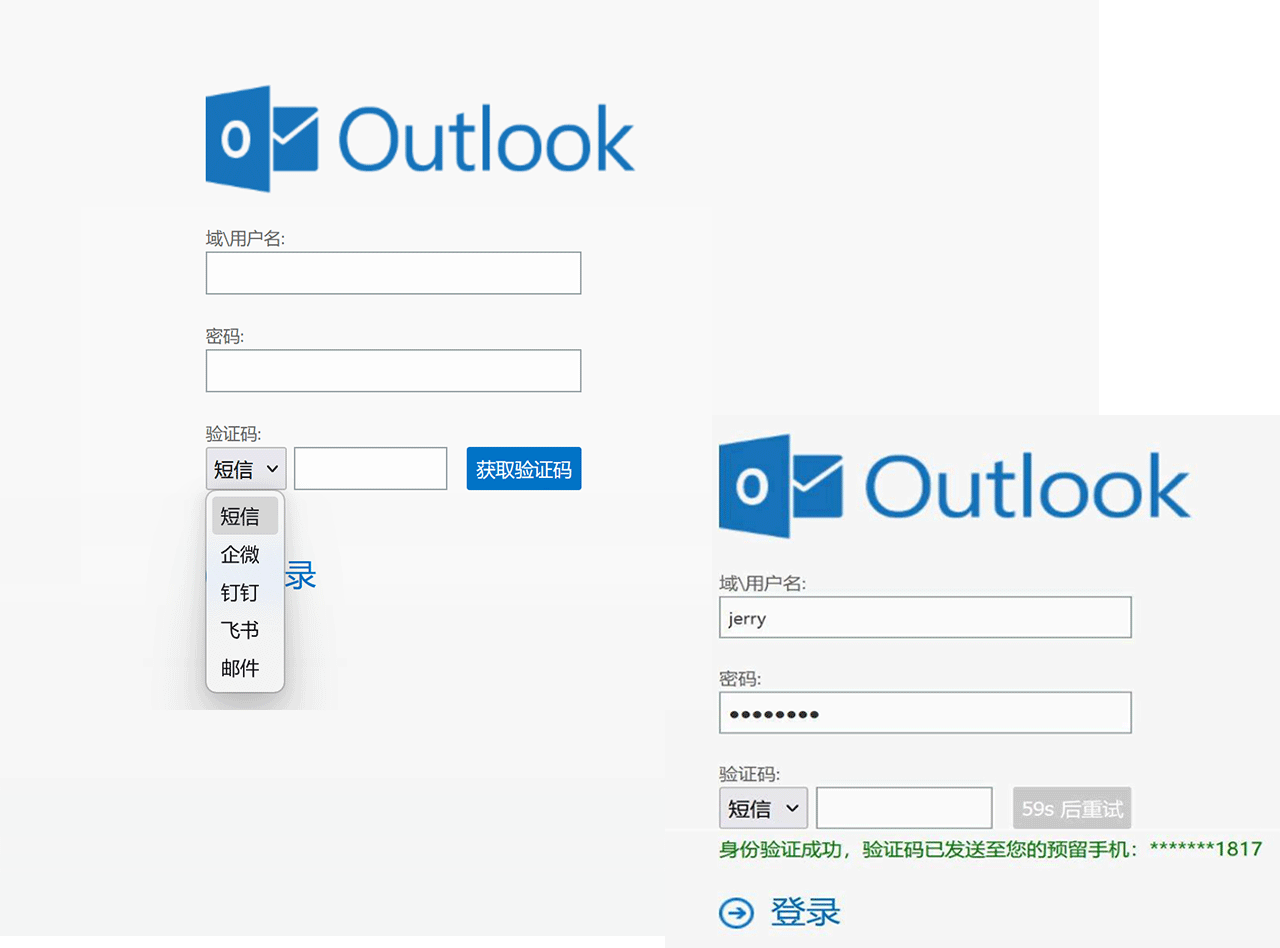Click the empty 域\用户名 input field

pyautogui.click(x=393, y=273)
